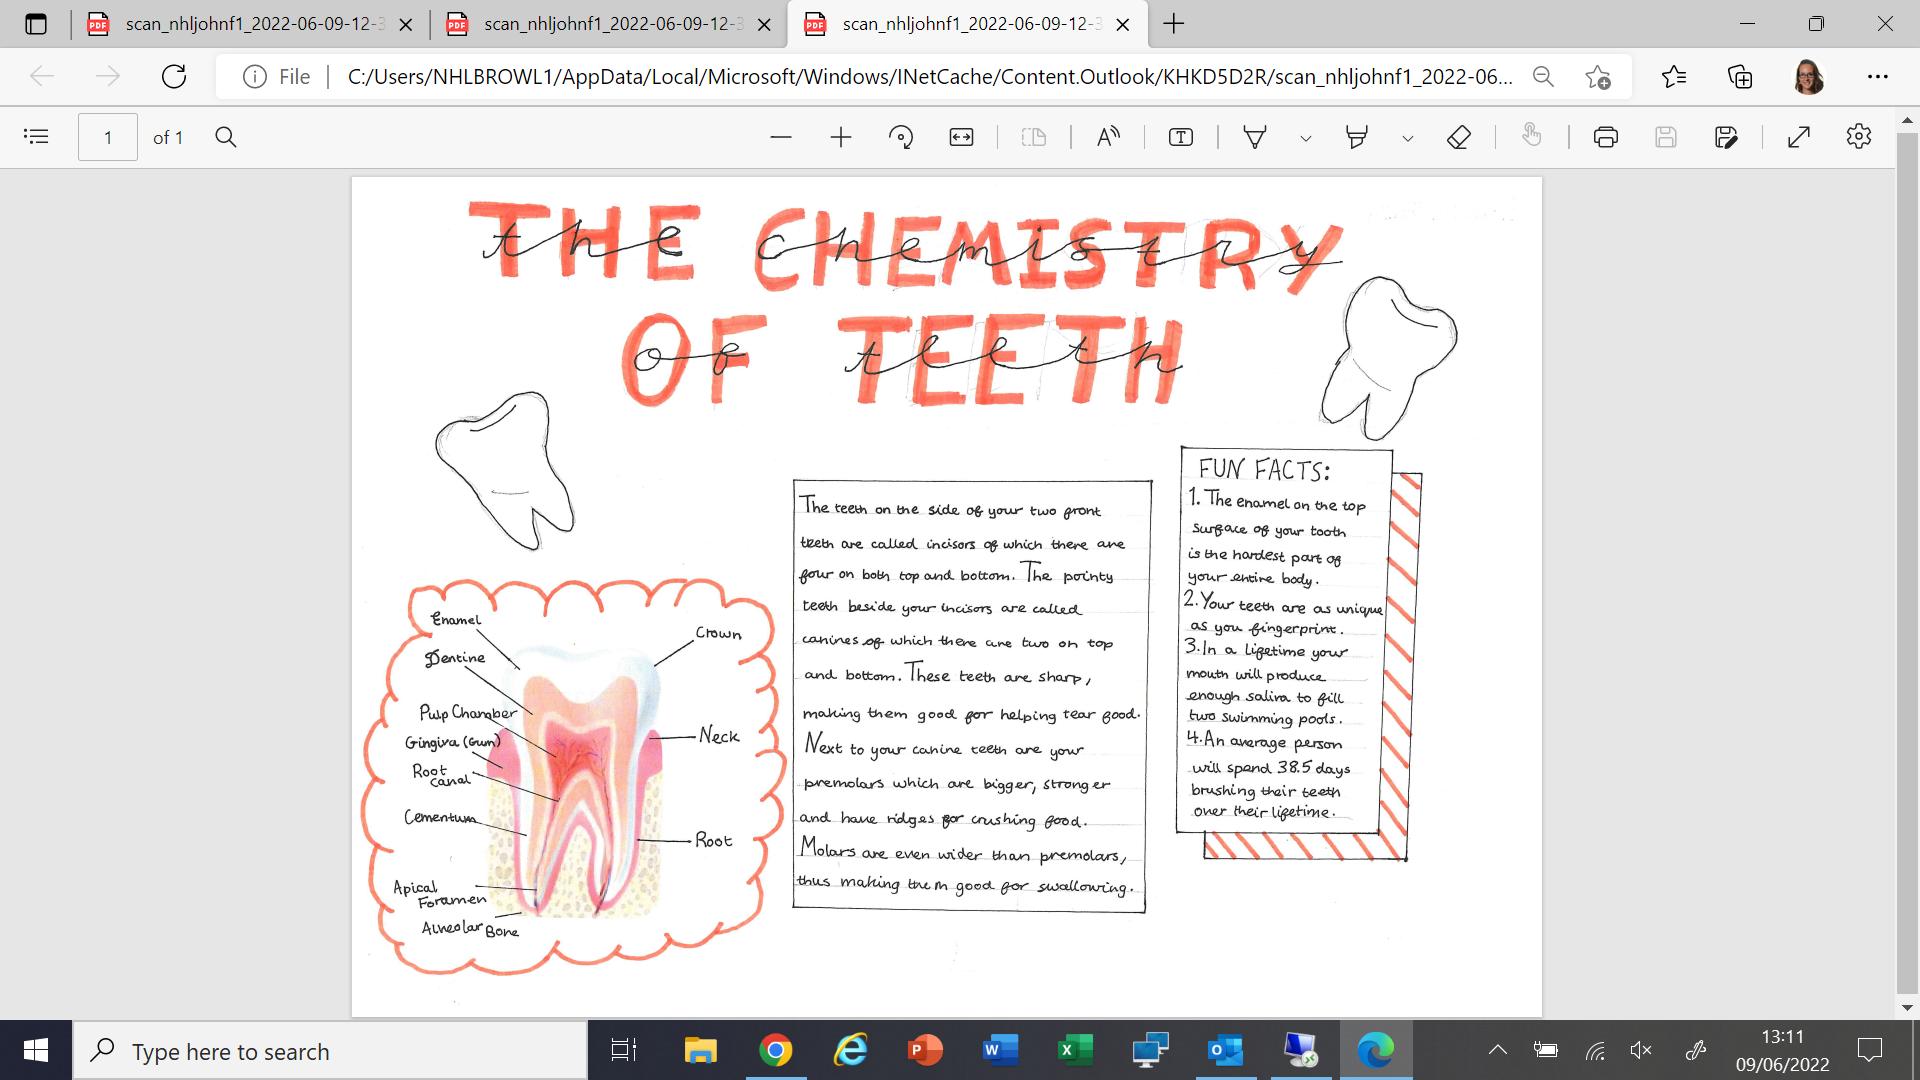Open a new browser tab
This screenshot has height=1080, width=1920.
(1174, 24)
